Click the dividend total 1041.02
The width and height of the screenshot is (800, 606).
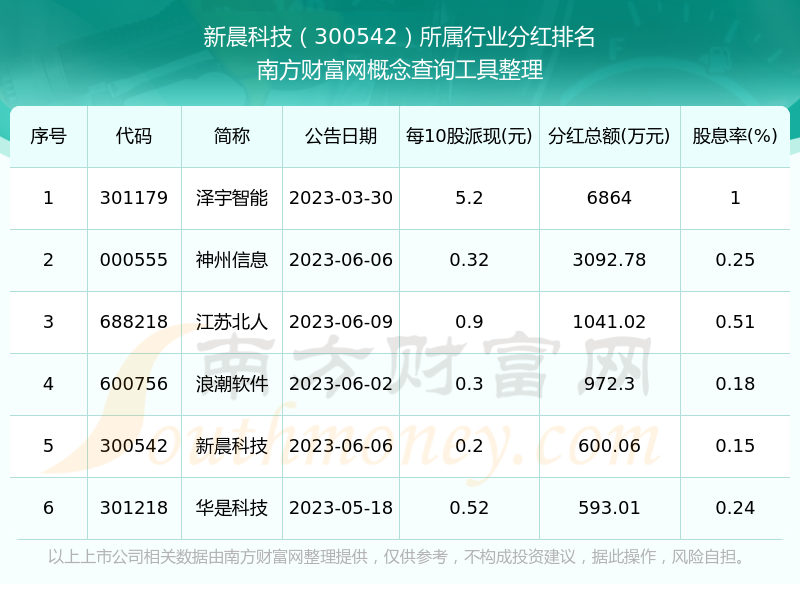point(609,322)
